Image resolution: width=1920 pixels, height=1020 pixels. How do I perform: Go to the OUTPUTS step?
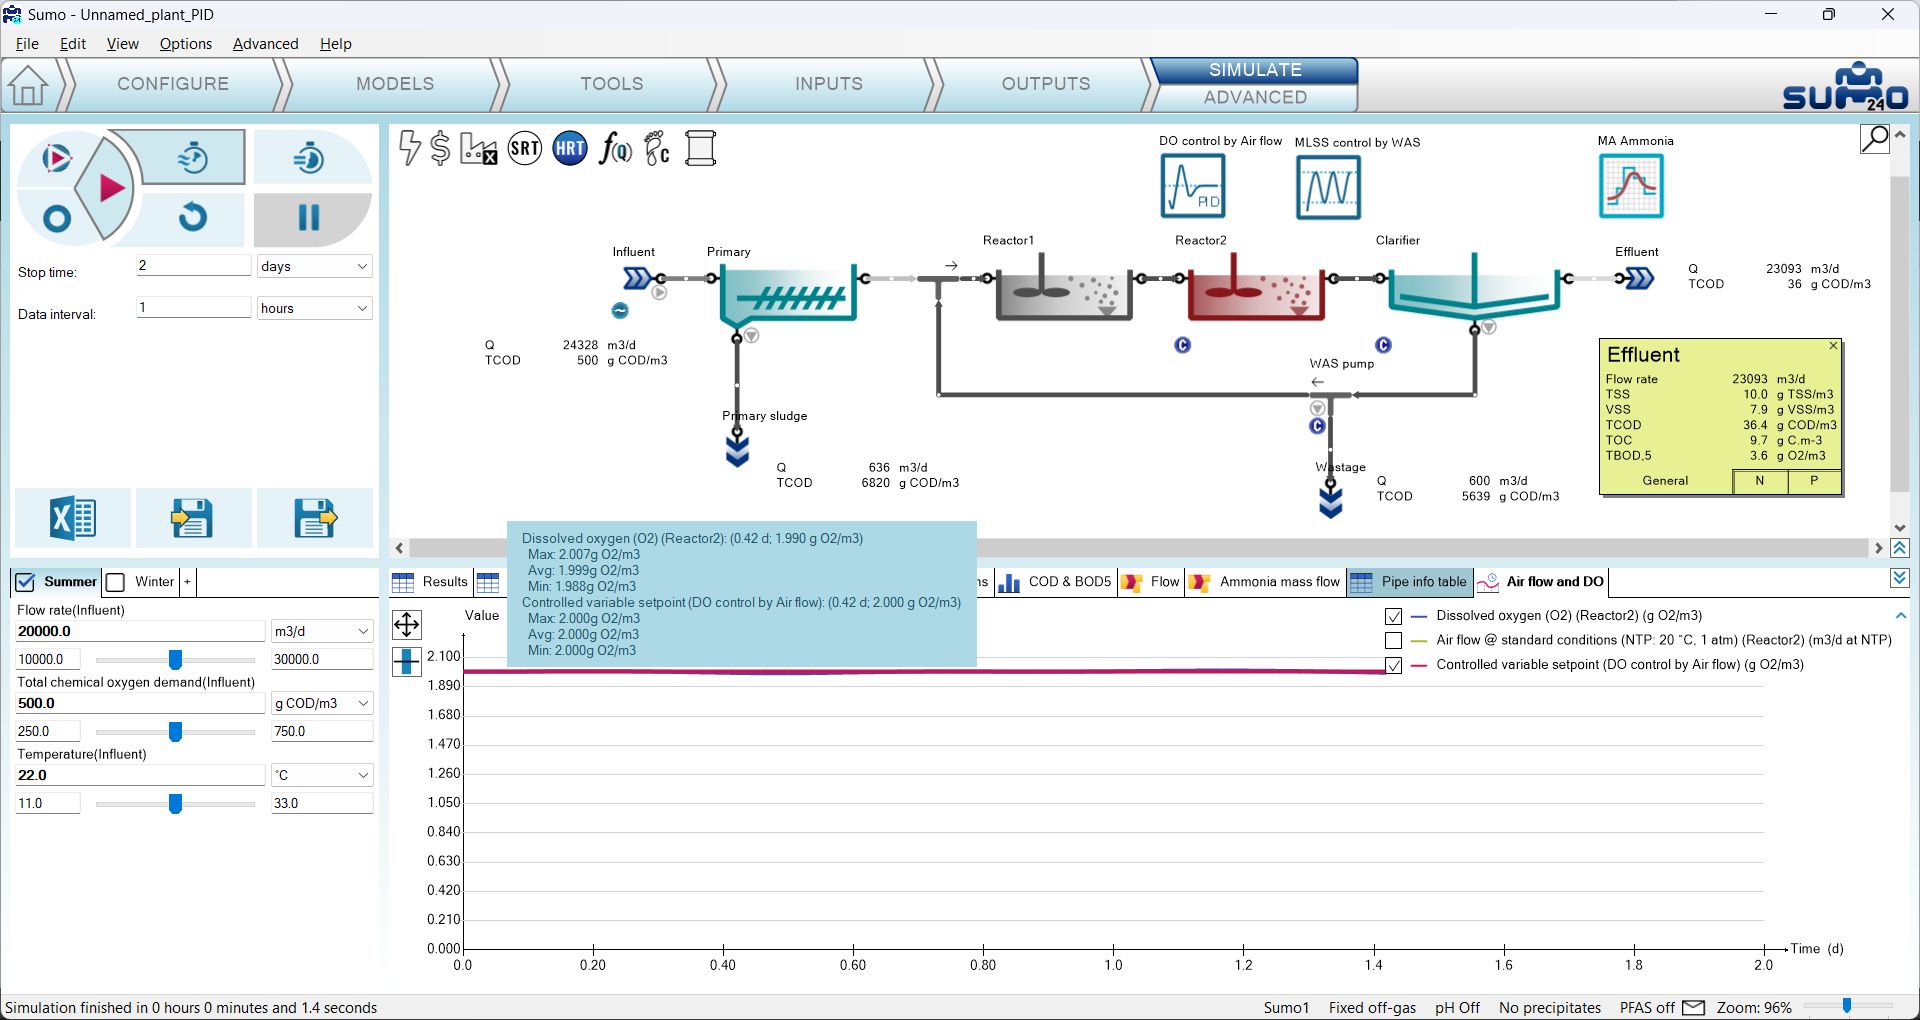[1046, 84]
